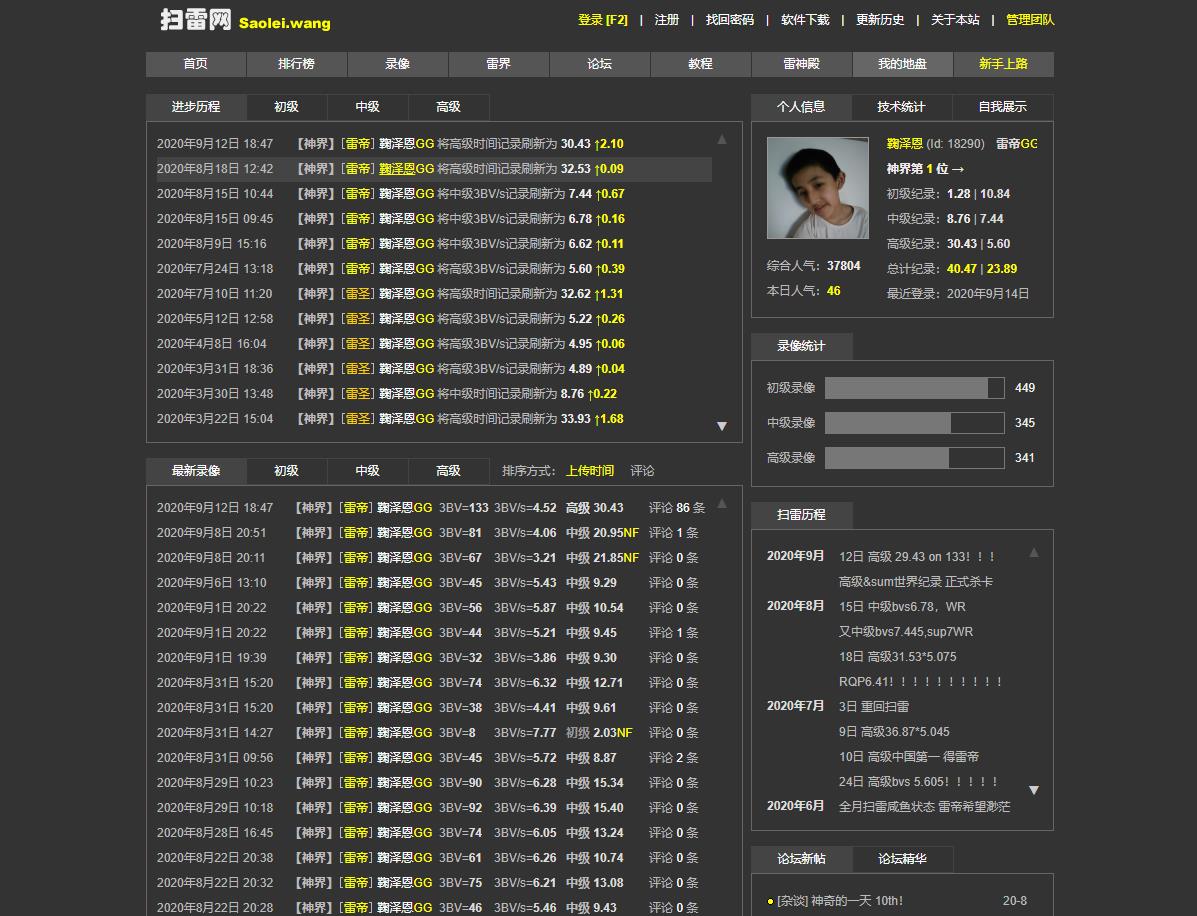
Task: Go to the 论坛 forum page
Action: click(599, 64)
